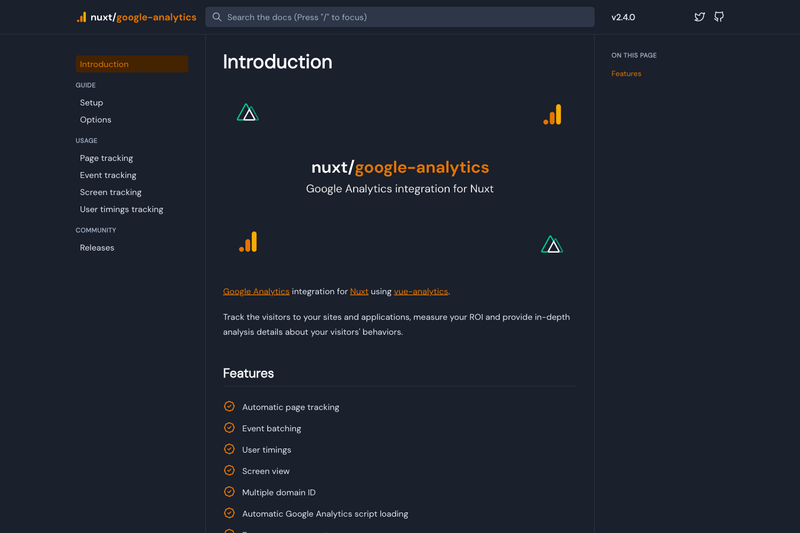
Task: Open the Options guide page
Action: 95,120
